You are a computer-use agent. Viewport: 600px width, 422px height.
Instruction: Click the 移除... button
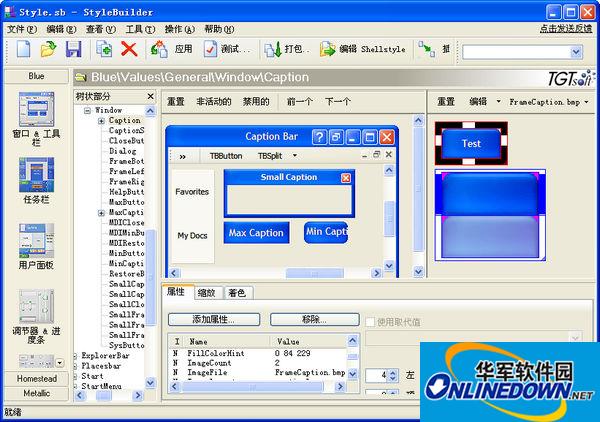click(x=315, y=319)
